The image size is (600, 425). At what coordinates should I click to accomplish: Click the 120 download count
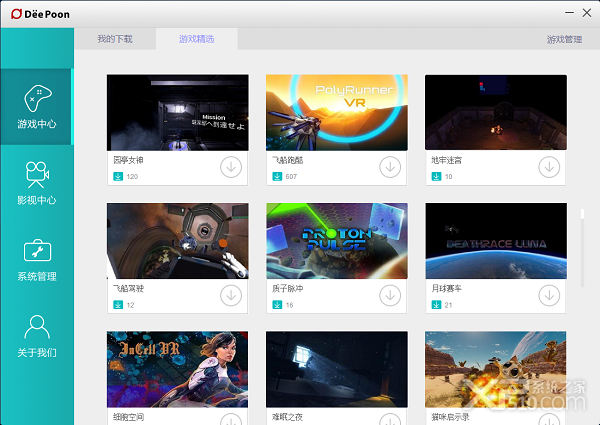(132, 177)
